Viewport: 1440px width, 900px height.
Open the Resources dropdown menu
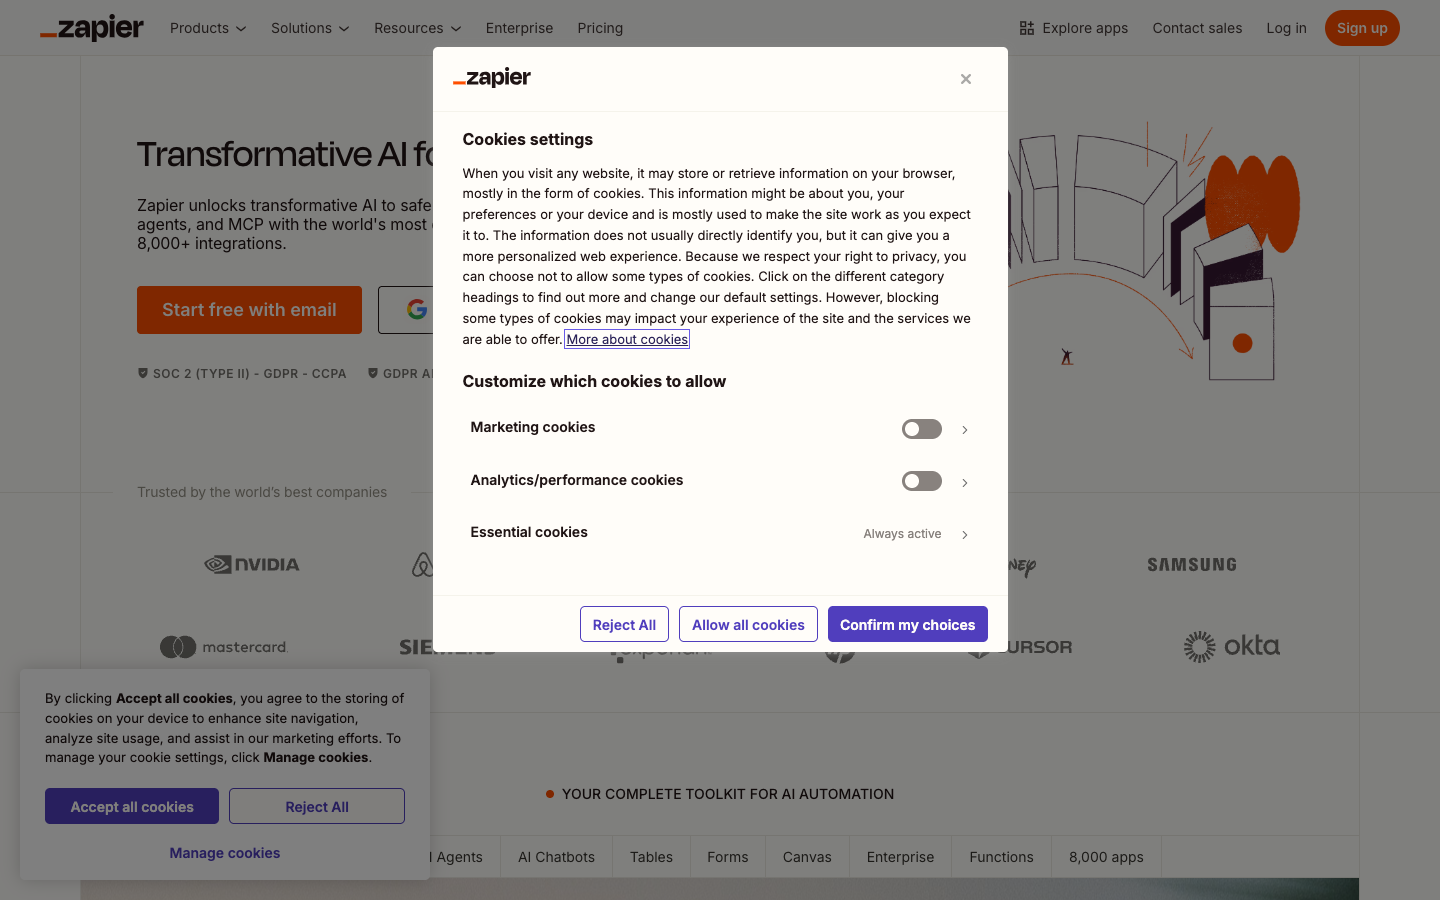(x=417, y=28)
